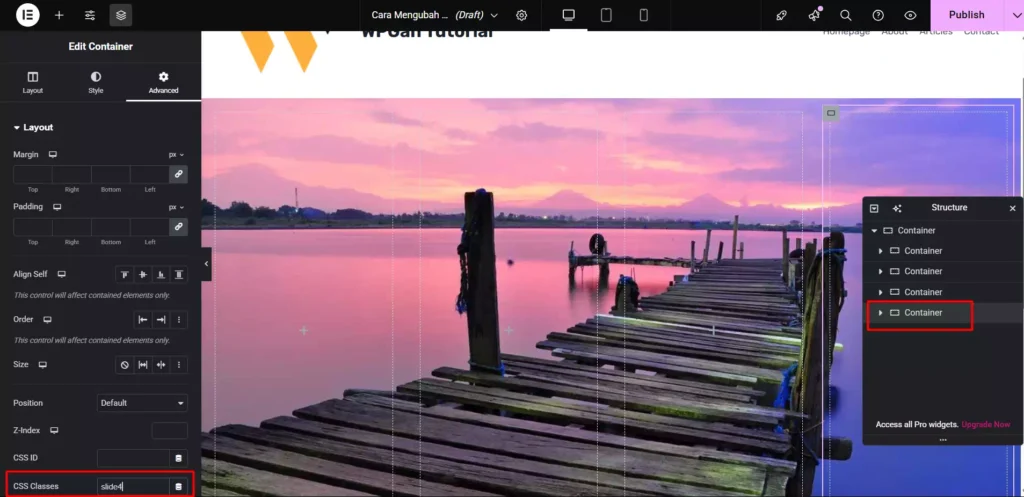Open Site Settings sliders icon

coord(90,15)
